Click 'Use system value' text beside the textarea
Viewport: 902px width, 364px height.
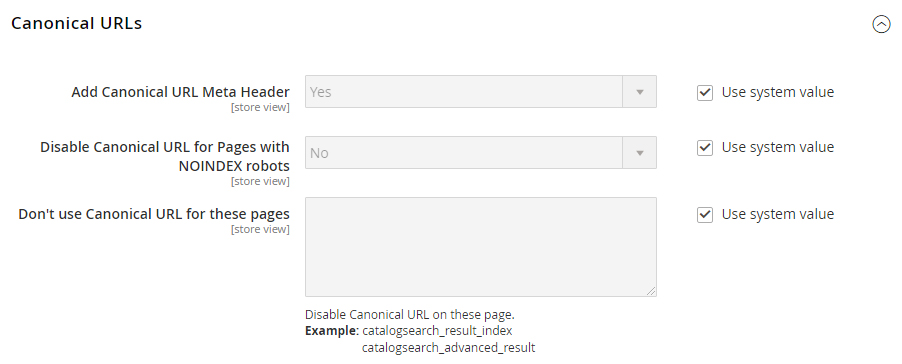tap(777, 214)
